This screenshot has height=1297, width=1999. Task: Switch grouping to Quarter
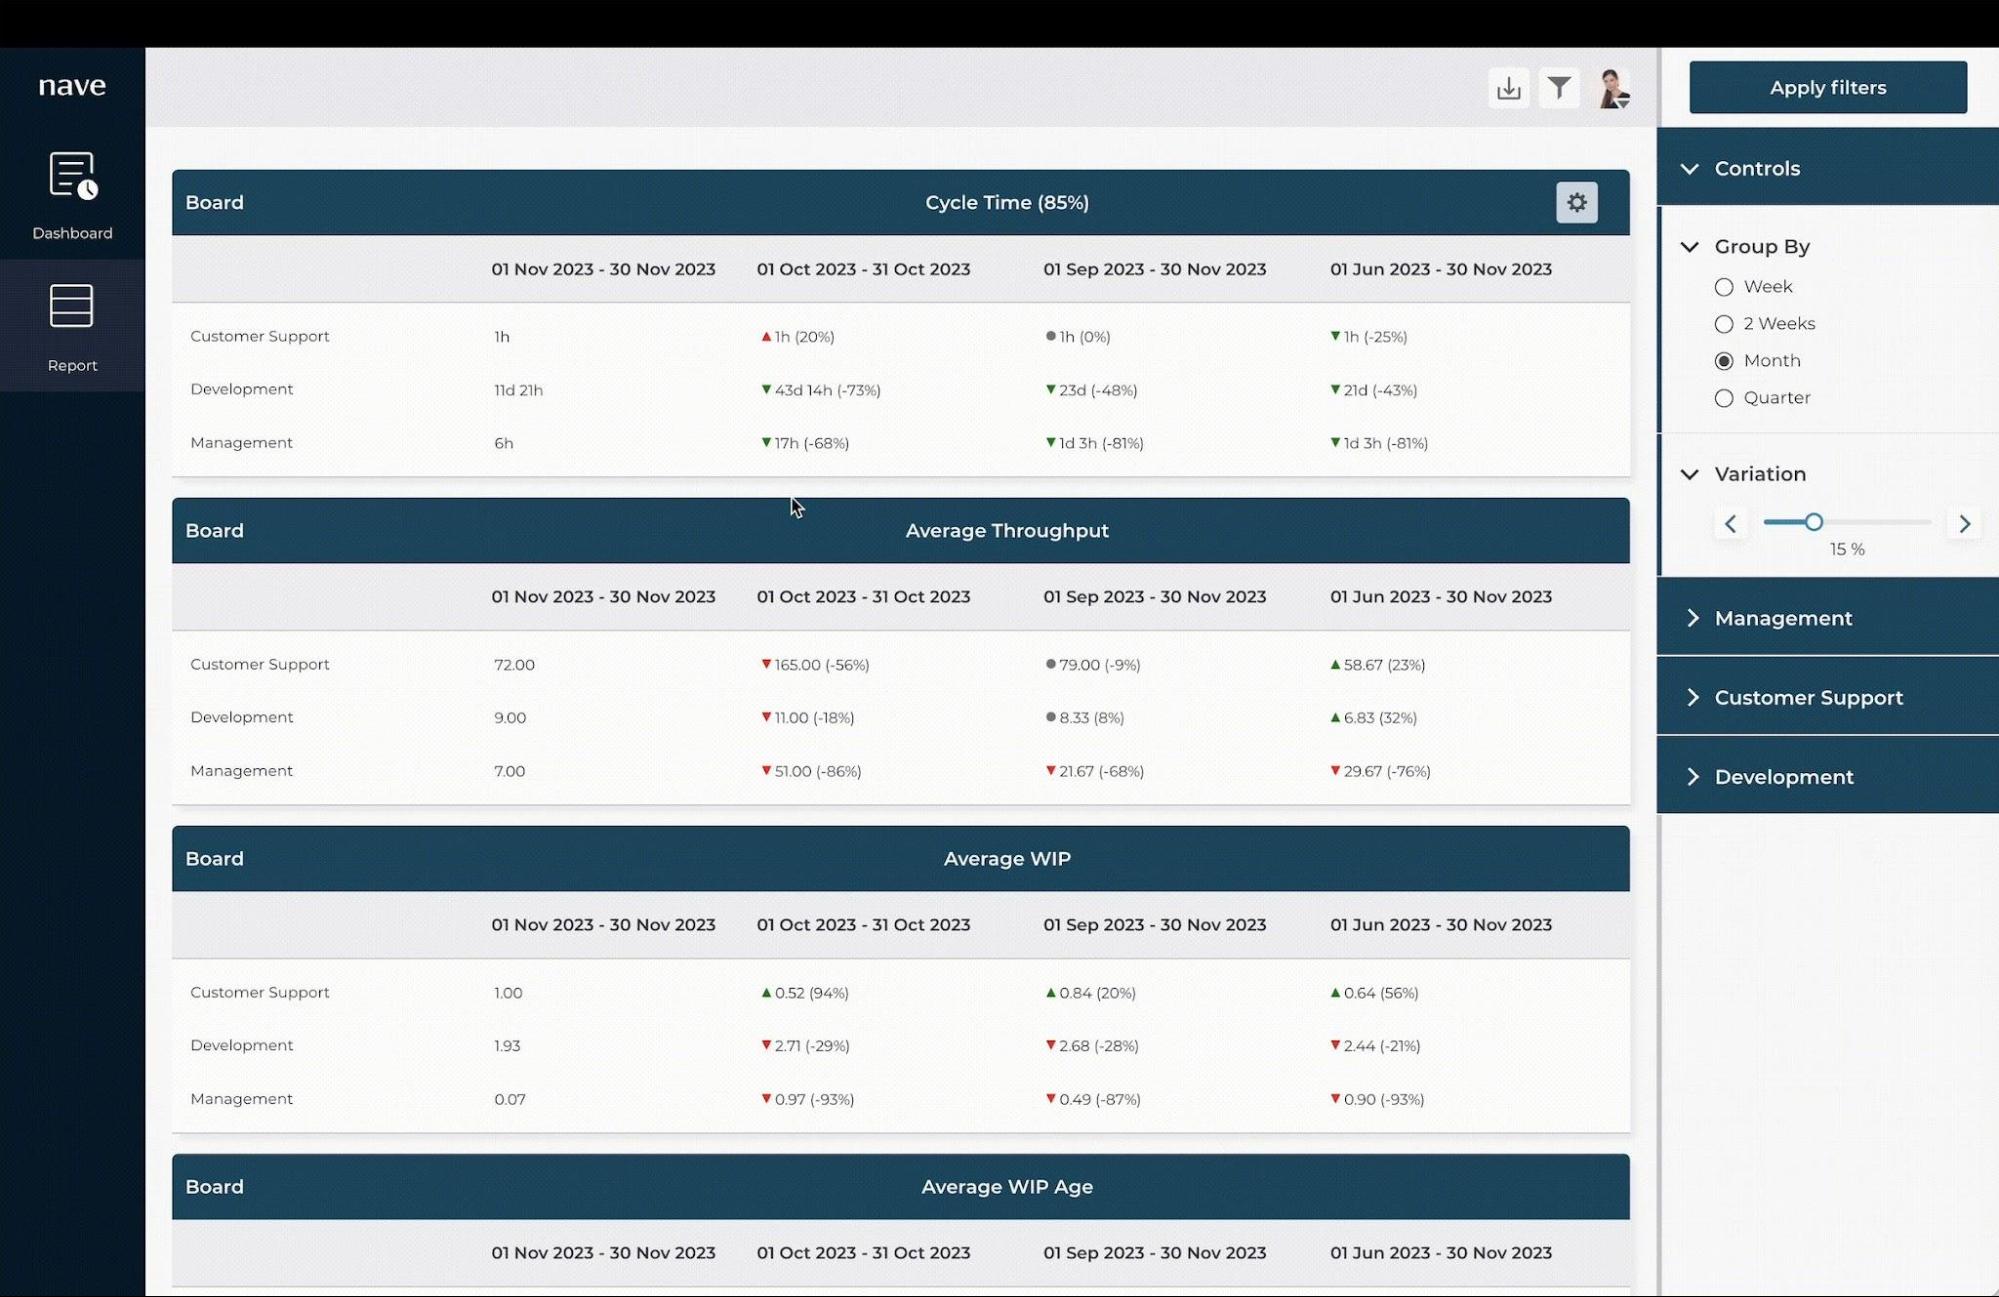(1723, 398)
